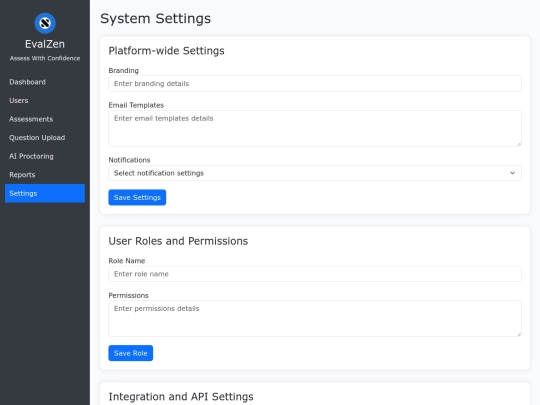Select the Settings sidebar item

point(45,193)
